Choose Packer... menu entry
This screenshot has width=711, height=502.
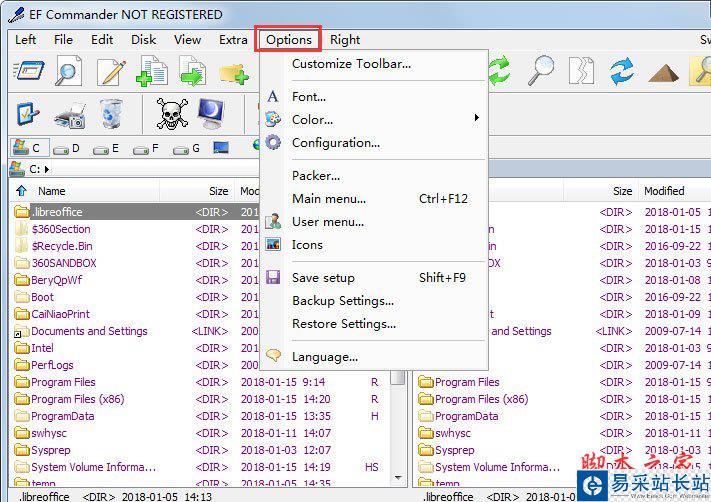tap(374, 175)
